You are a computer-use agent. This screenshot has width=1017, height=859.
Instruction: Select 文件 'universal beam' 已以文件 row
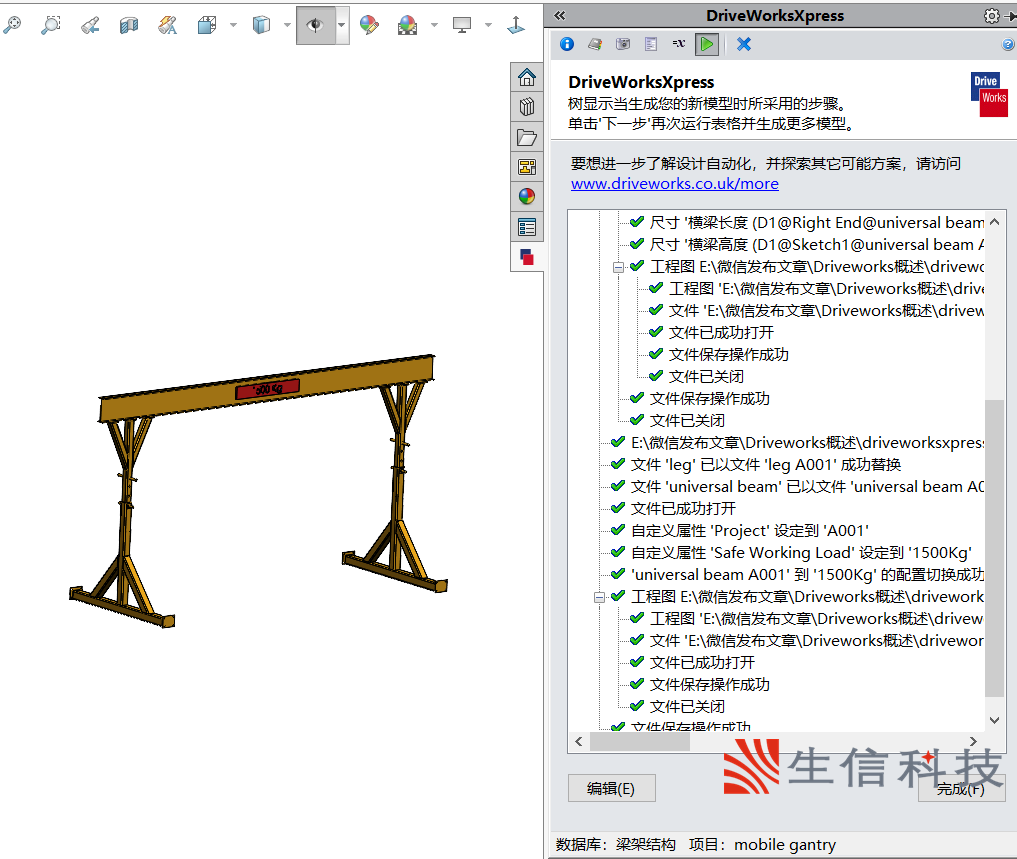(798, 487)
